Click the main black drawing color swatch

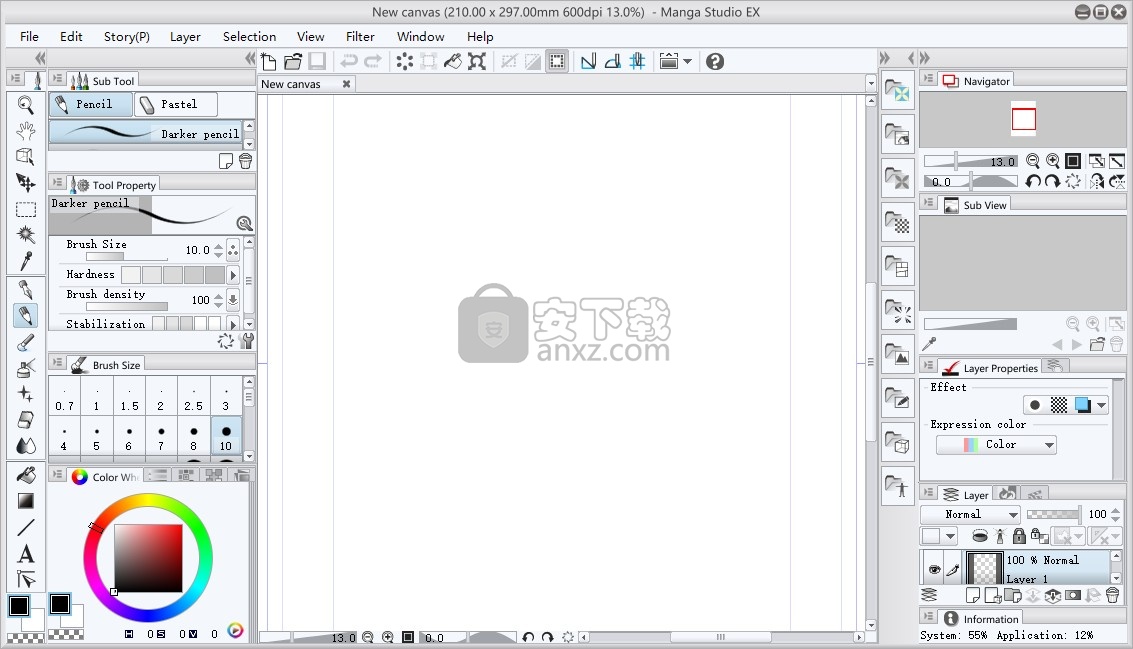pos(19,605)
